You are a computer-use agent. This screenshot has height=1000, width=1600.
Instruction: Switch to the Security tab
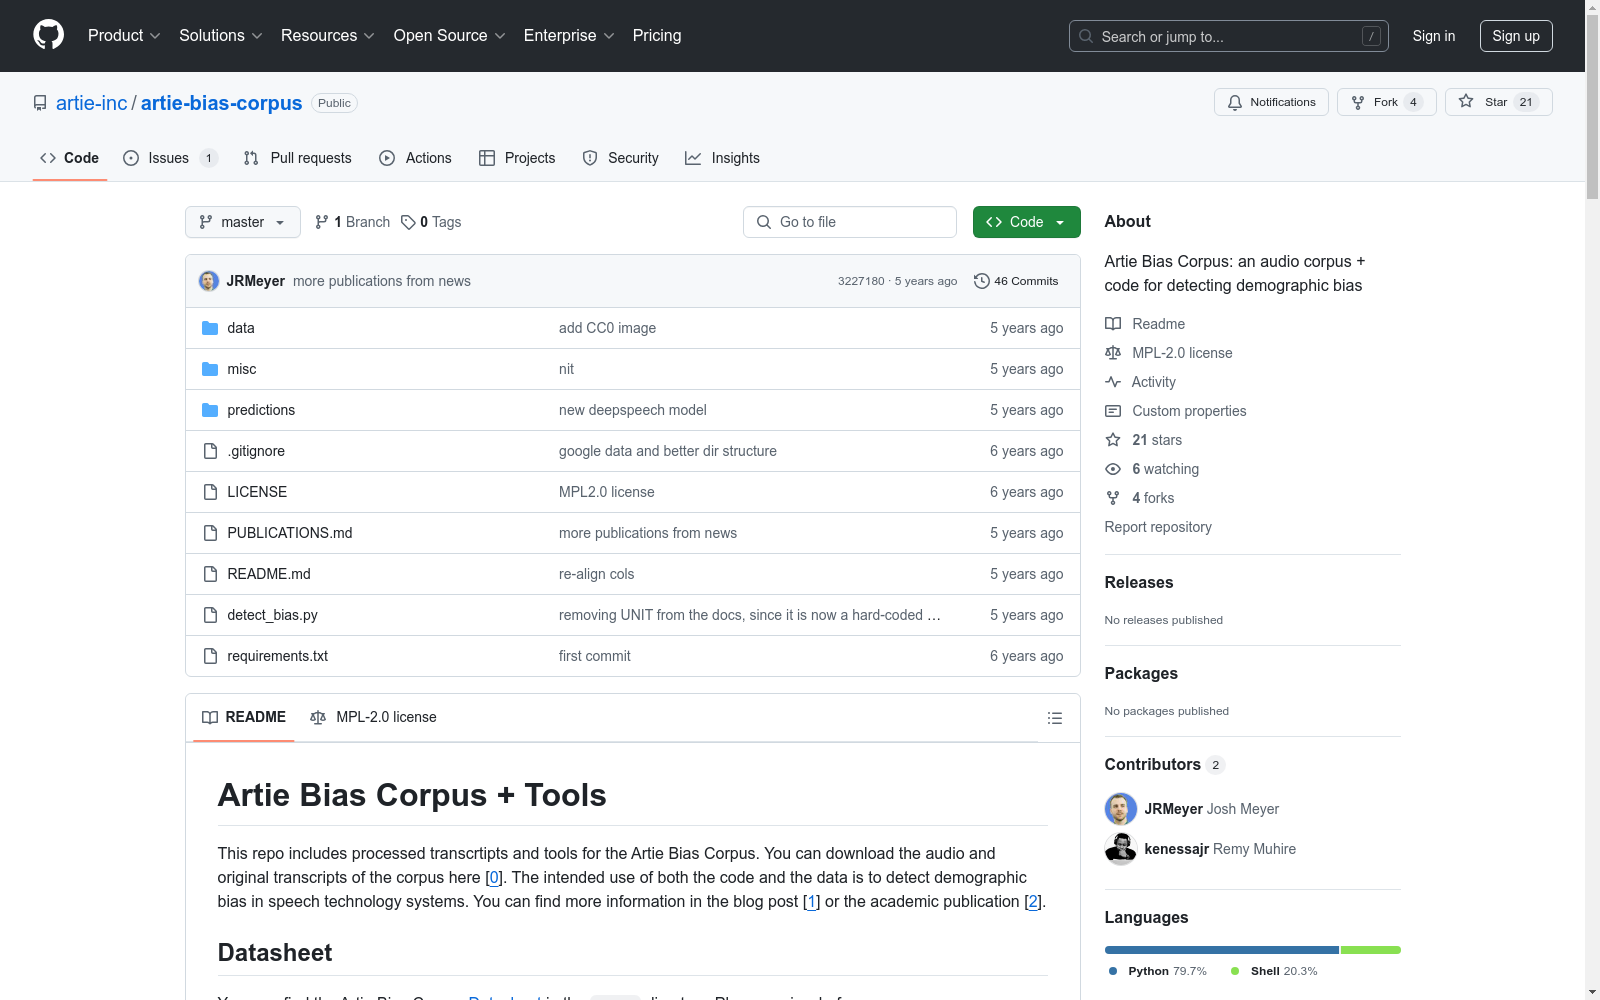click(621, 158)
